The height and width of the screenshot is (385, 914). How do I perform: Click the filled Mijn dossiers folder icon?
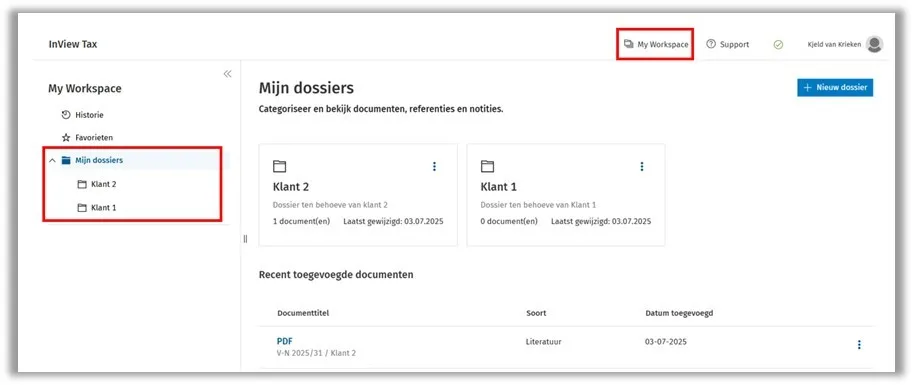[66, 160]
